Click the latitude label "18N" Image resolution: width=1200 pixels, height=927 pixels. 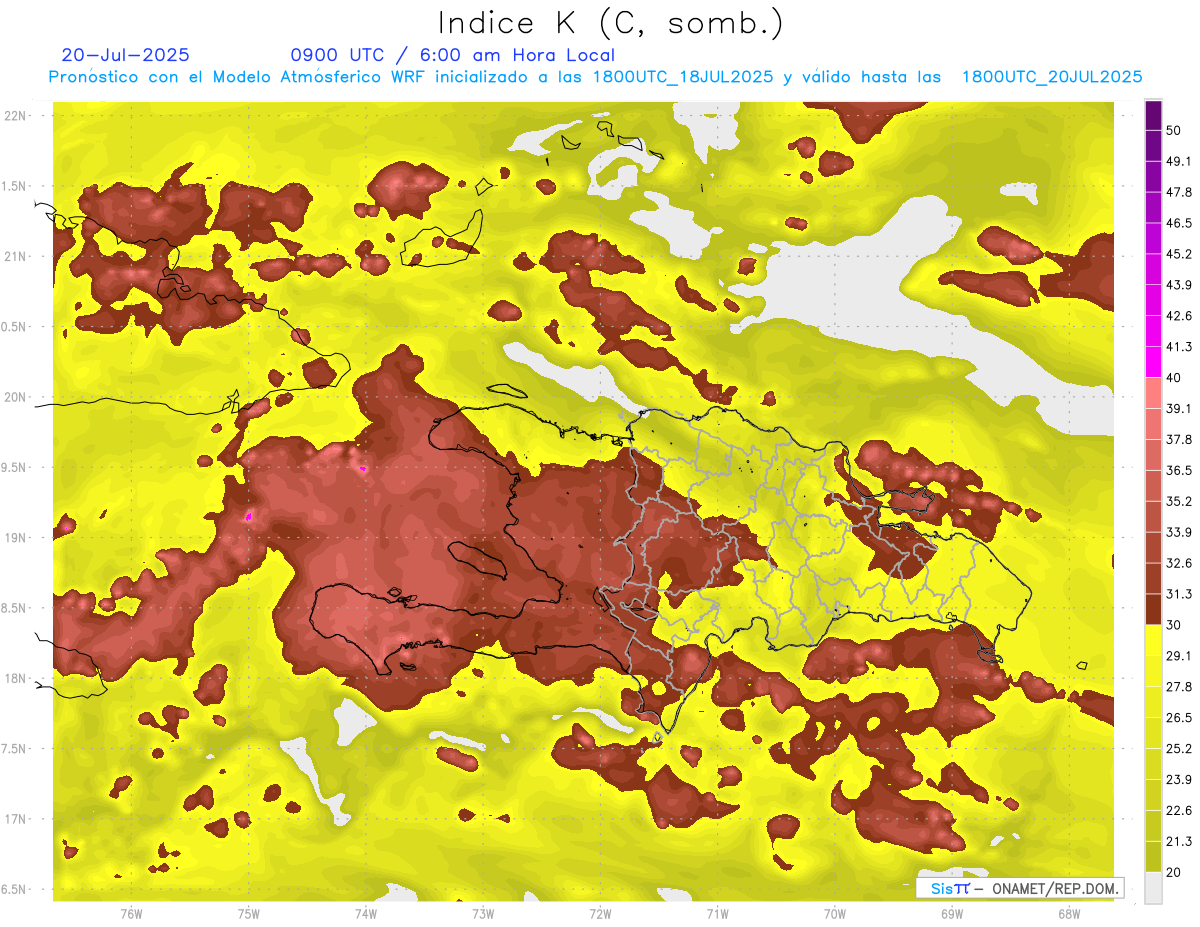(x=15, y=678)
